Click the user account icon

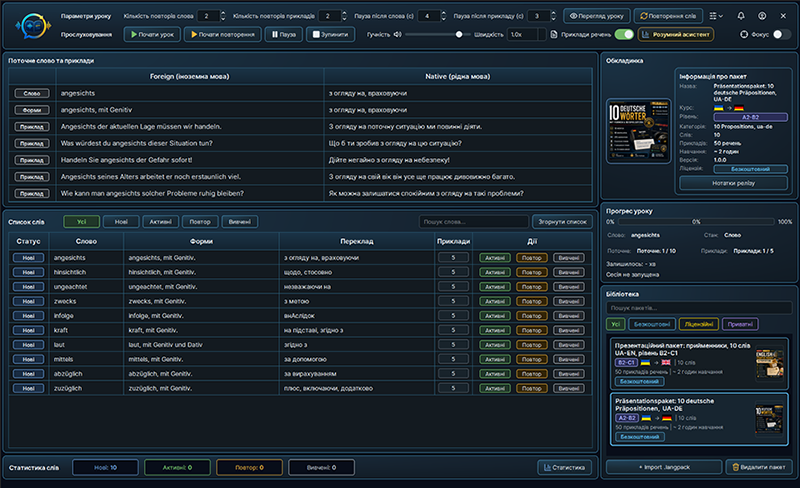pos(762,16)
